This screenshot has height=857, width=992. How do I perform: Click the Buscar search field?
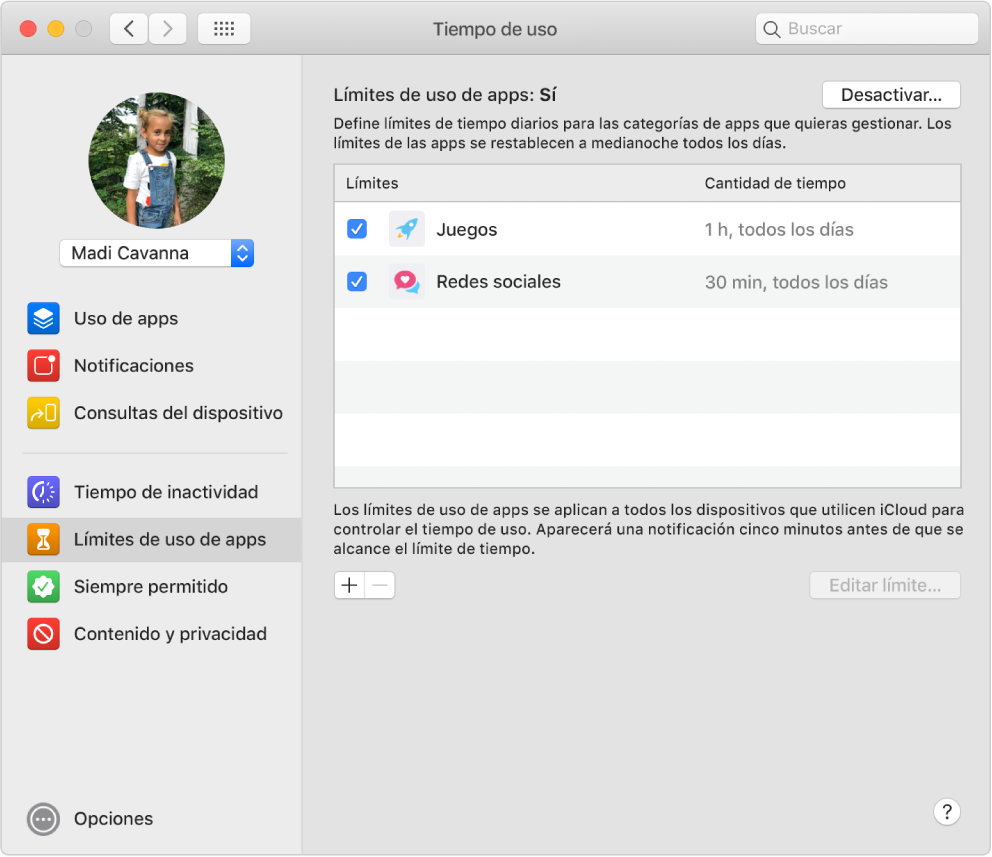pyautogui.click(x=867, y=29)
